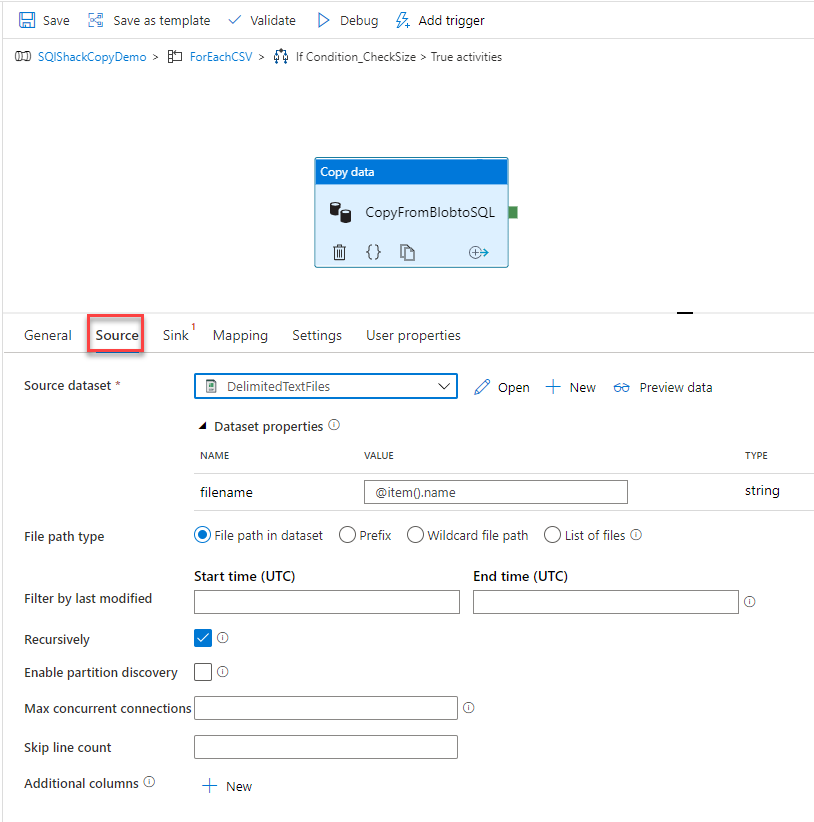The image size is (814, 822).
Task: Open the DelimitedTextFiles dataset with the pencil icon
Action: click(x=482, y=387)
